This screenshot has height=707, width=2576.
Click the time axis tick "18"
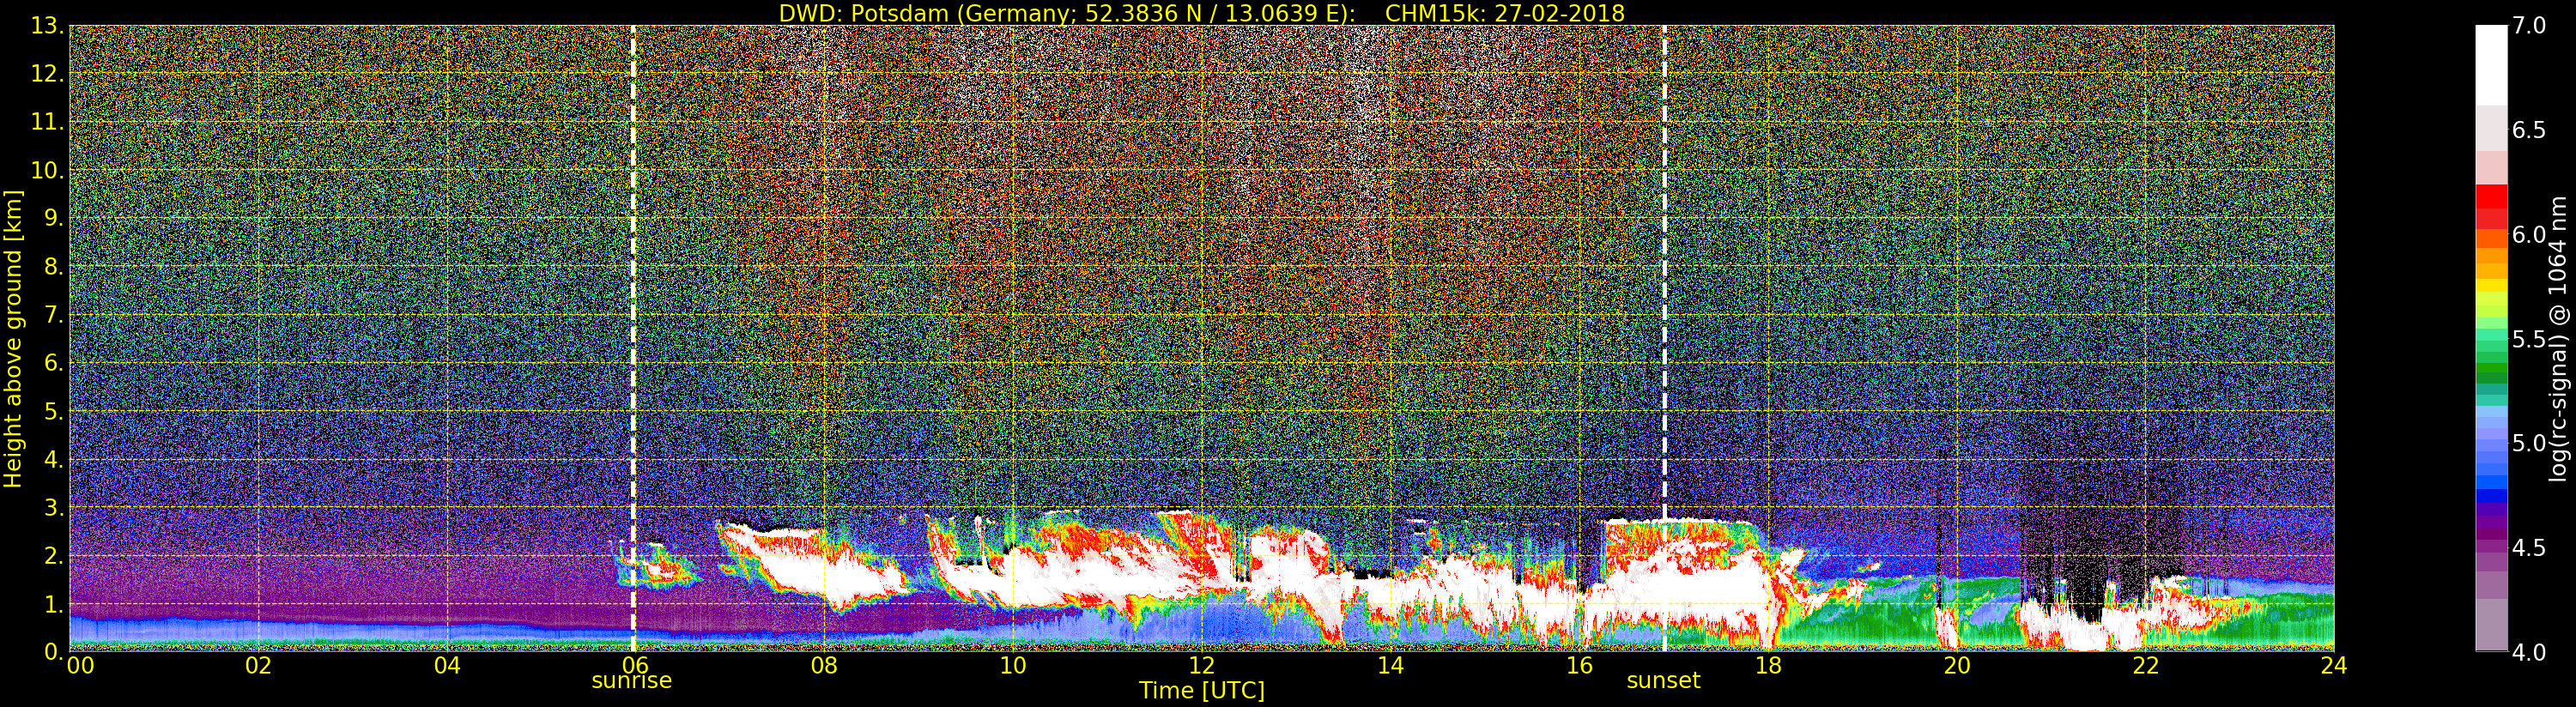(x=1768, y=666)
